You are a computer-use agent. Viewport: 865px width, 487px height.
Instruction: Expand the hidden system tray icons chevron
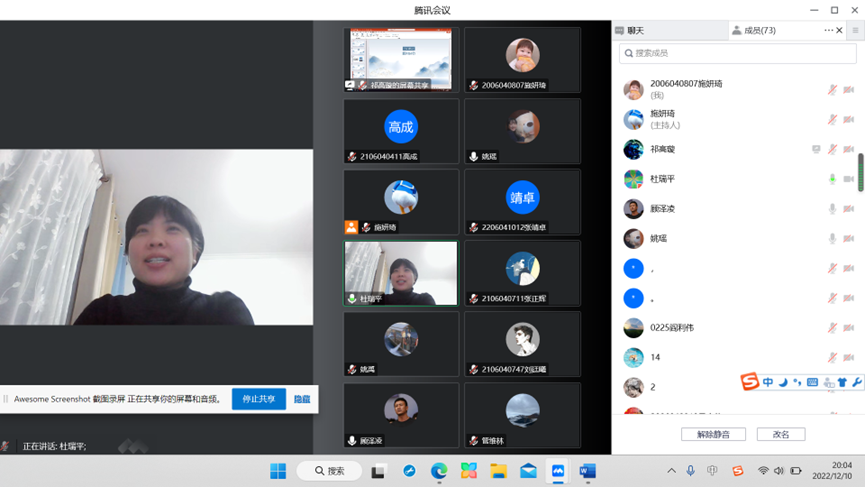pos(671,471)
